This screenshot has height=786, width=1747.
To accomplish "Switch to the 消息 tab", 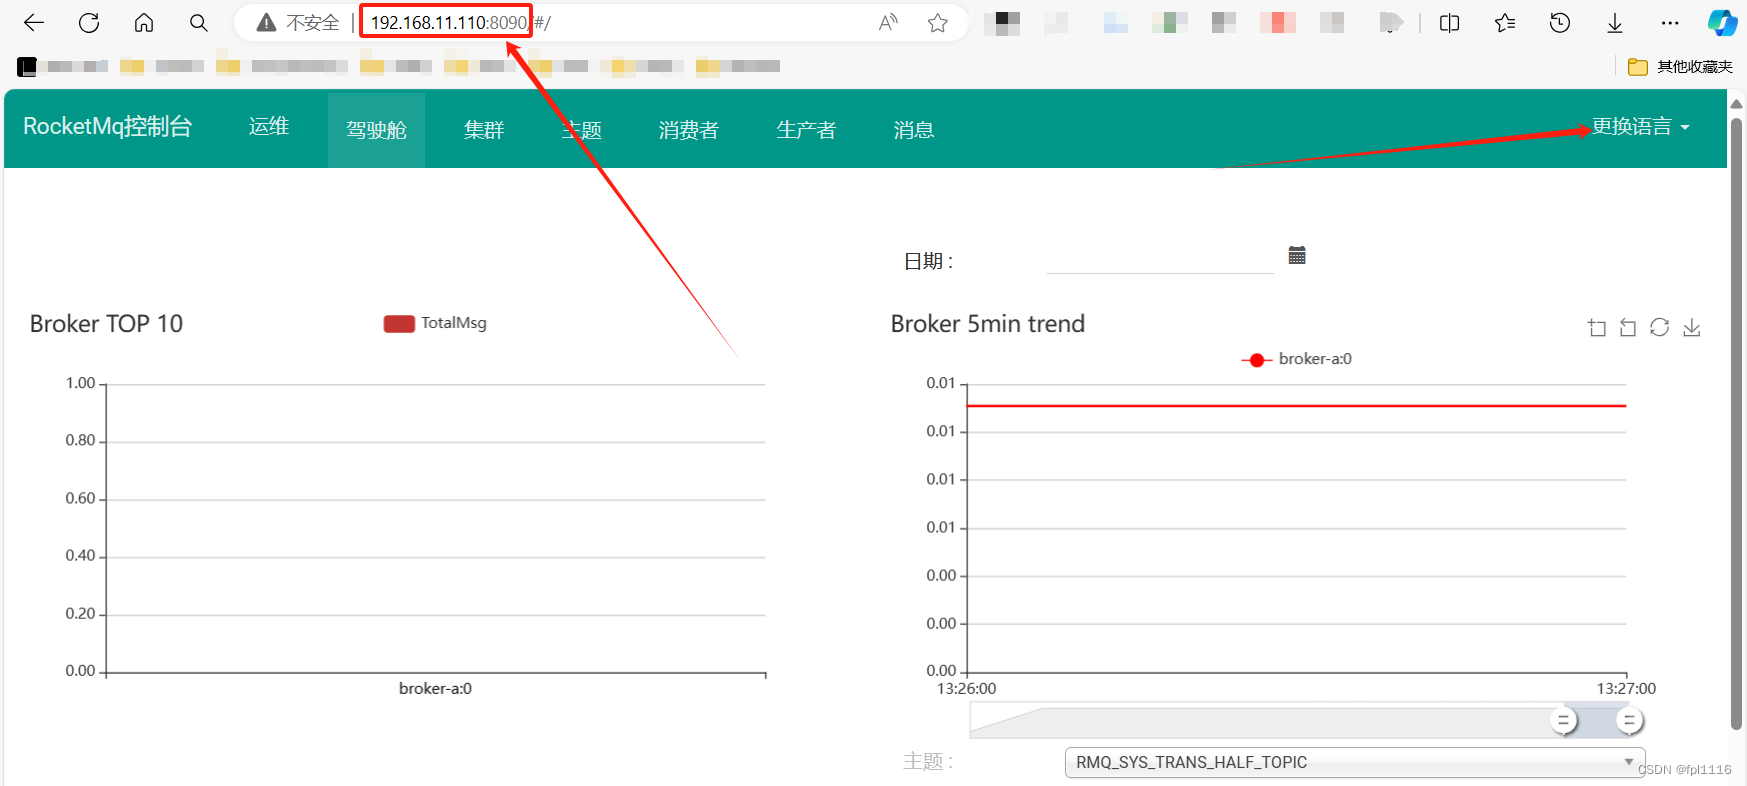I will point(913,130).
